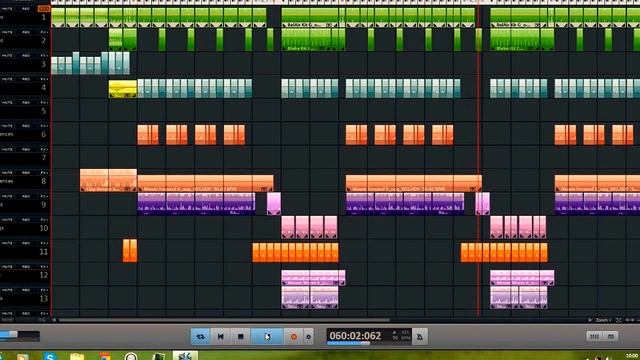
Task: Click the rightmost view button in transport bar
Action: pos(611,336)
